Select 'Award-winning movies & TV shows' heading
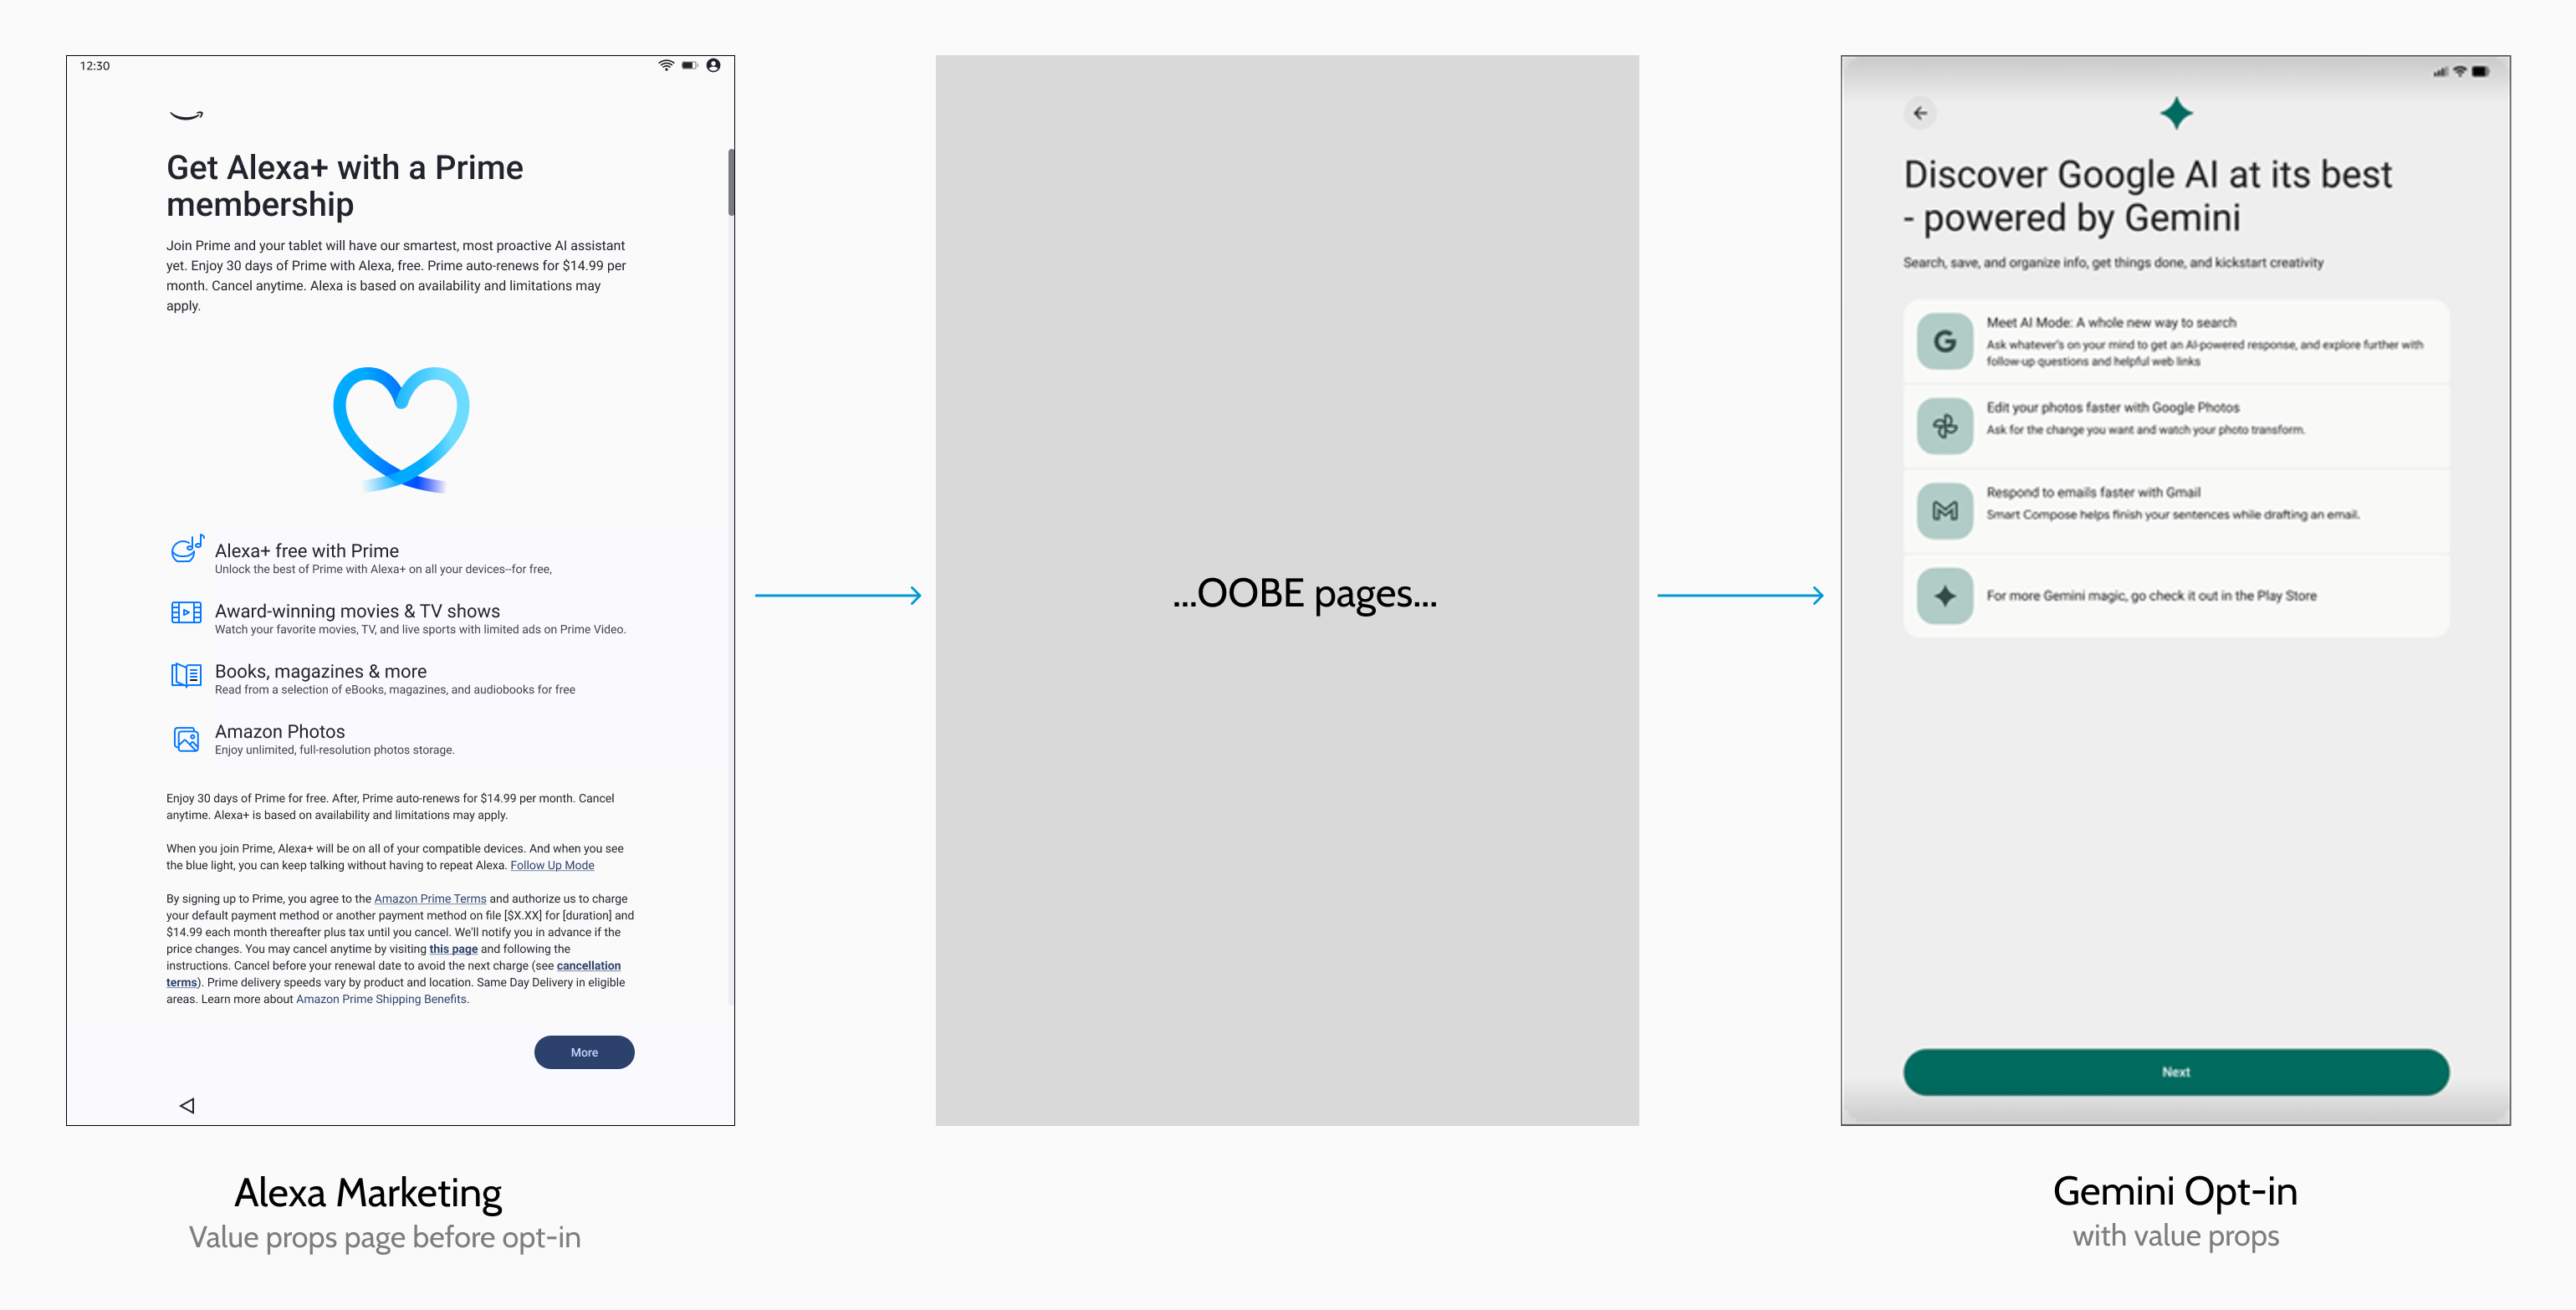2576x1310 pixels. pyautogui.click(x=357, y=611)
